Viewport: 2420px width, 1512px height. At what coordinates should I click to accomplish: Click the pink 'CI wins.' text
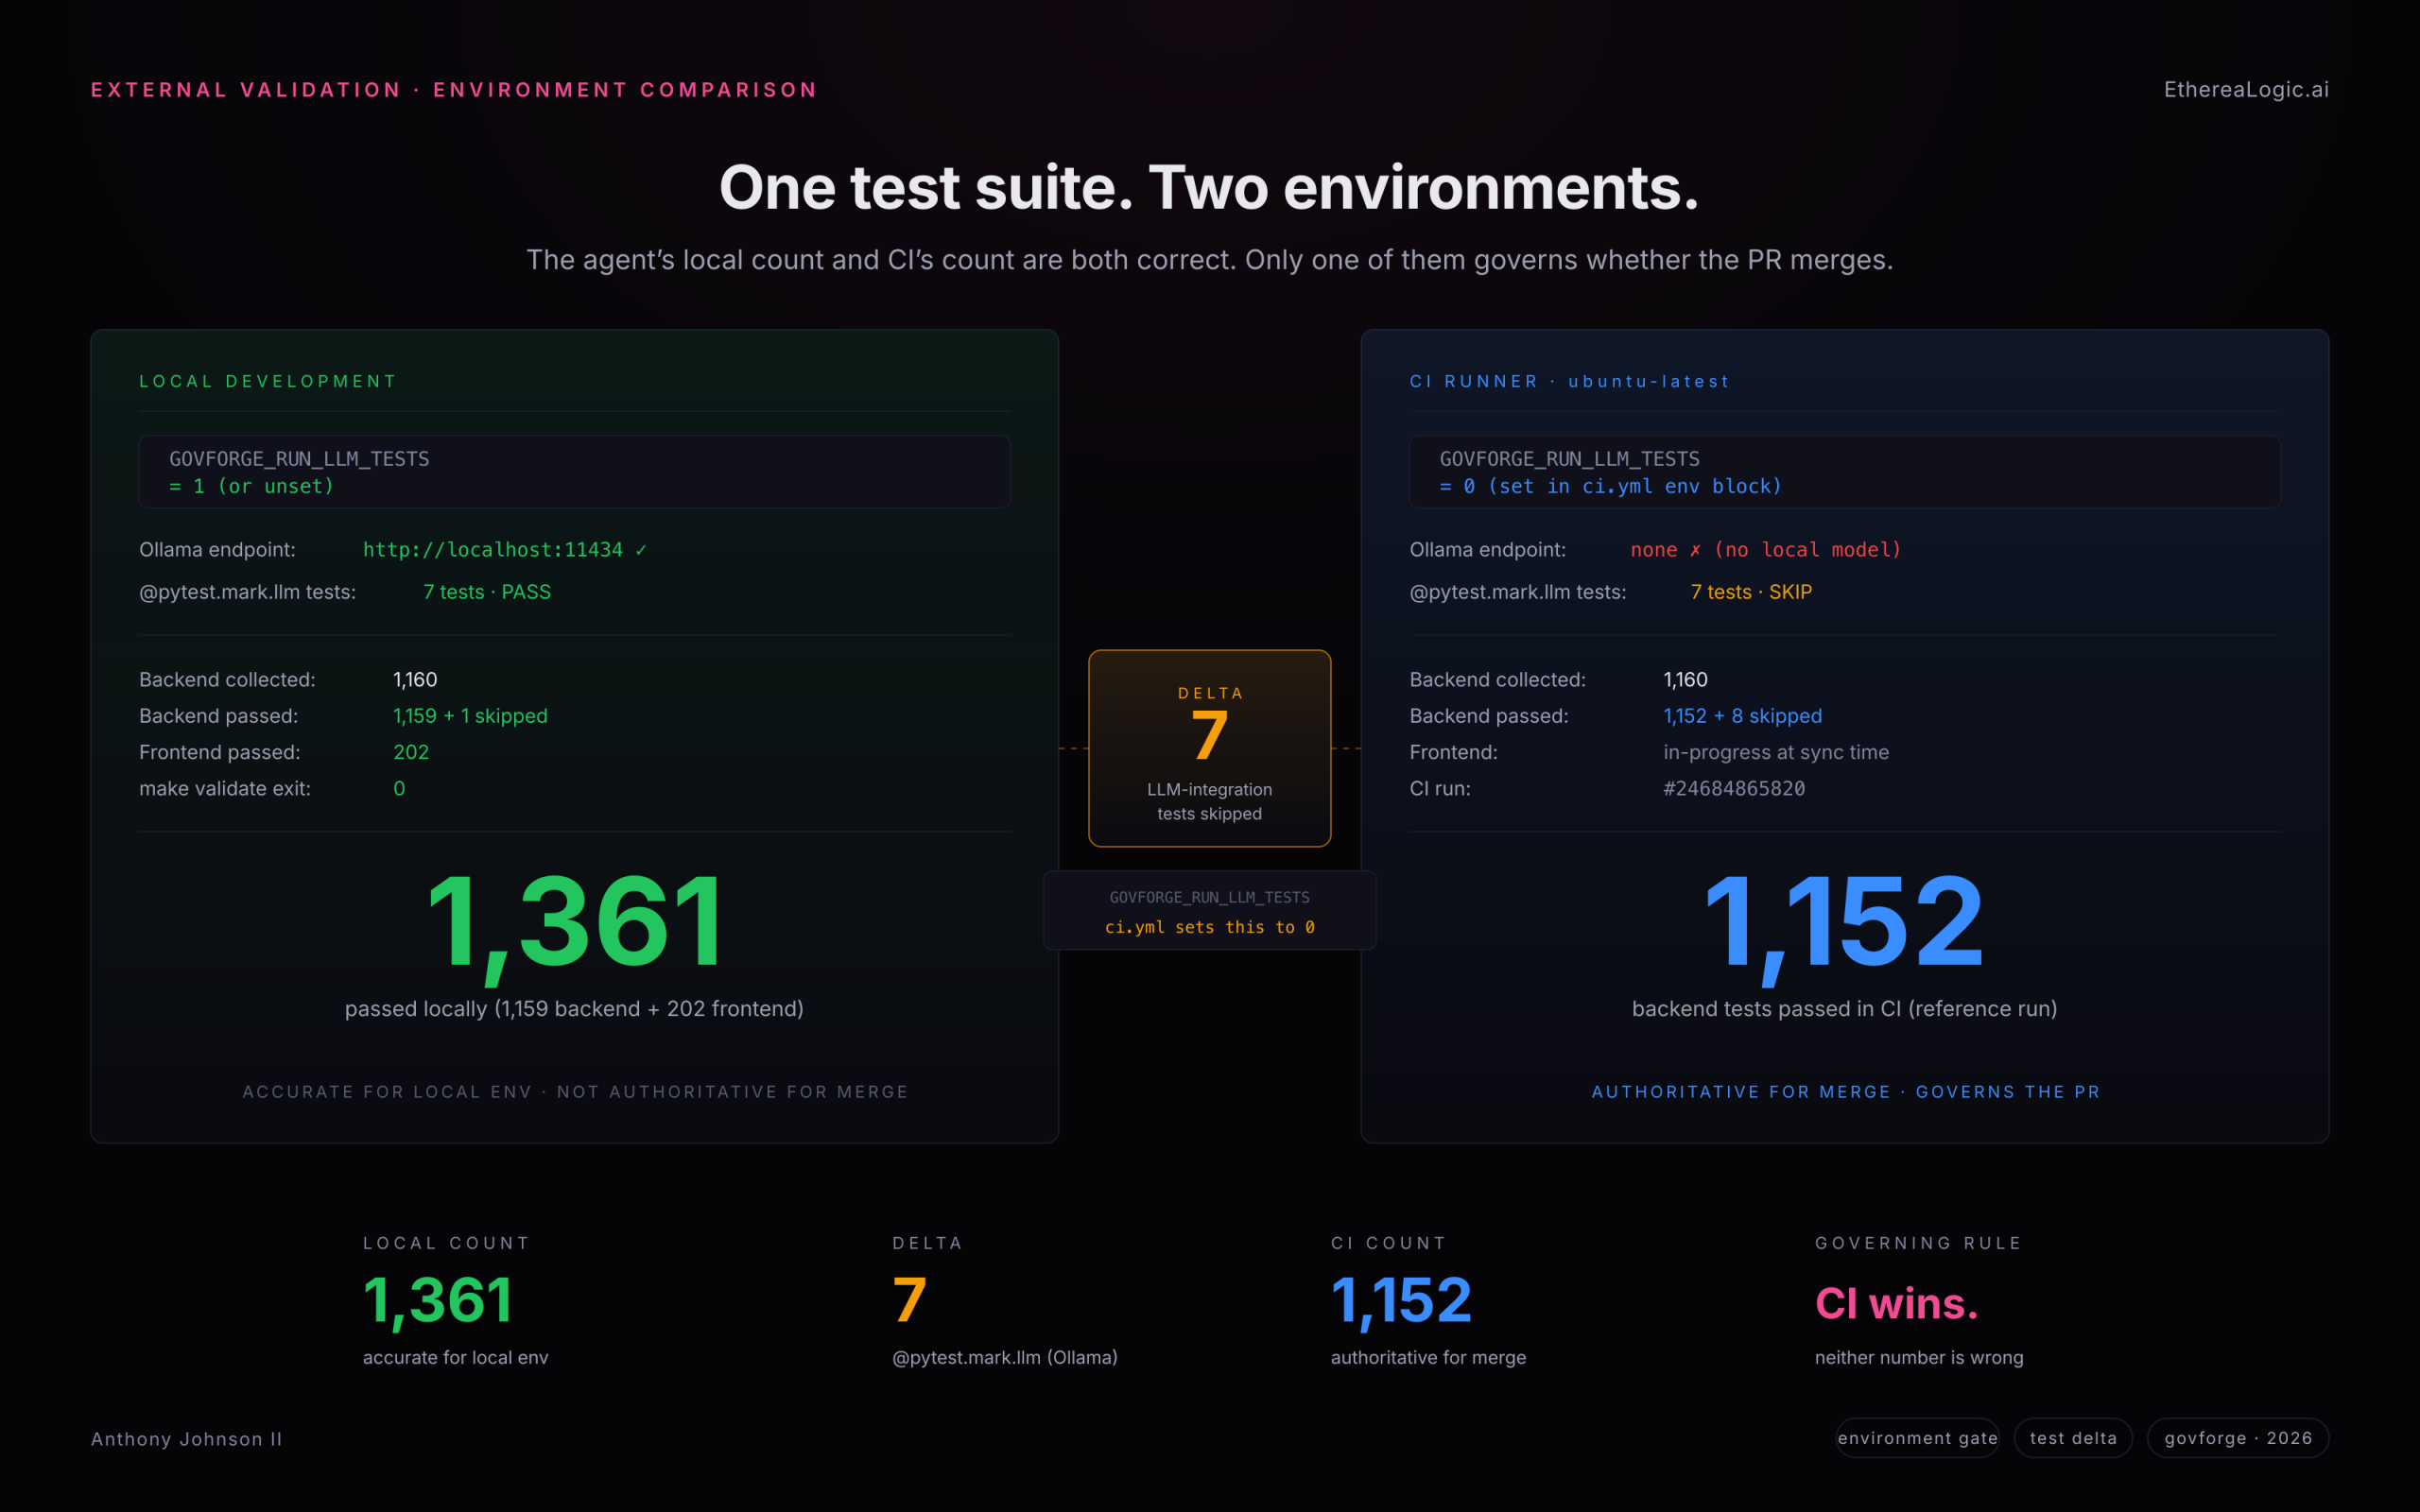(1896, 1304)
